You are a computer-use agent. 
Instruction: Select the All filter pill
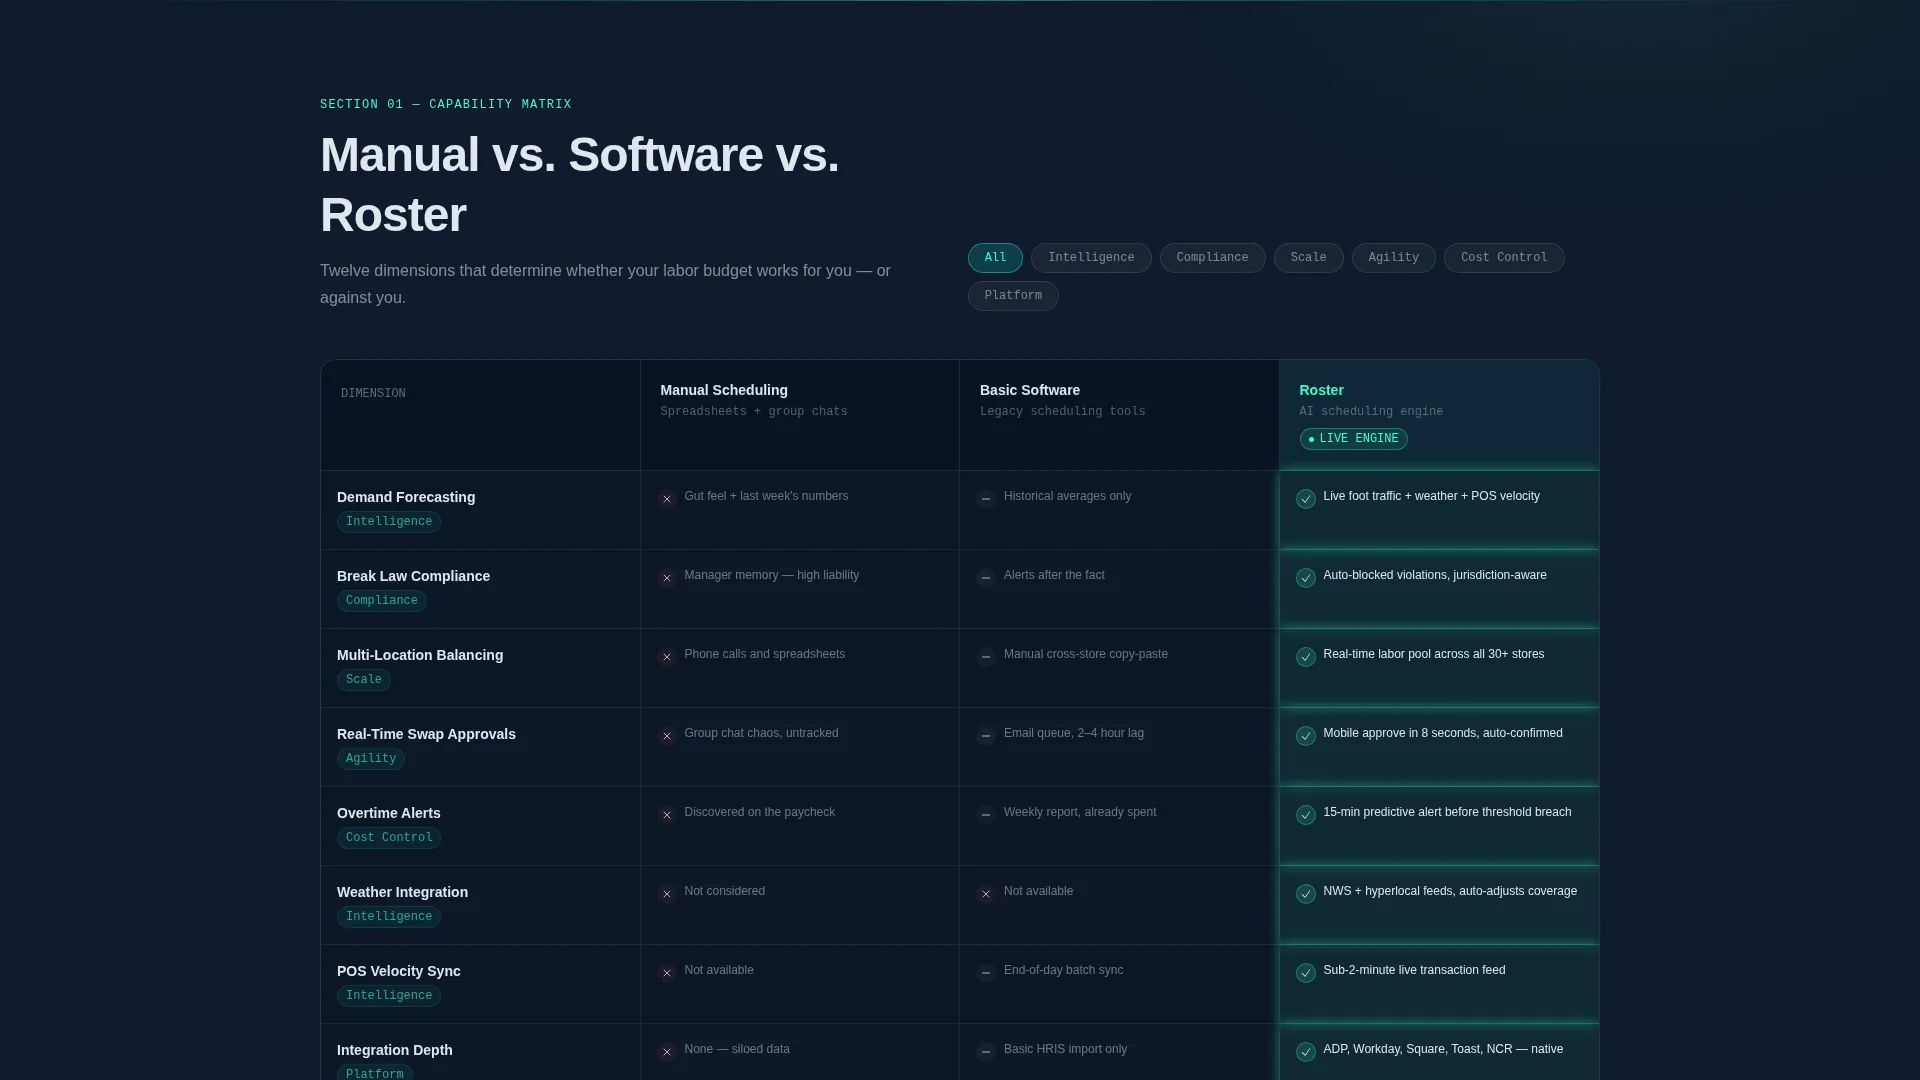995,258
